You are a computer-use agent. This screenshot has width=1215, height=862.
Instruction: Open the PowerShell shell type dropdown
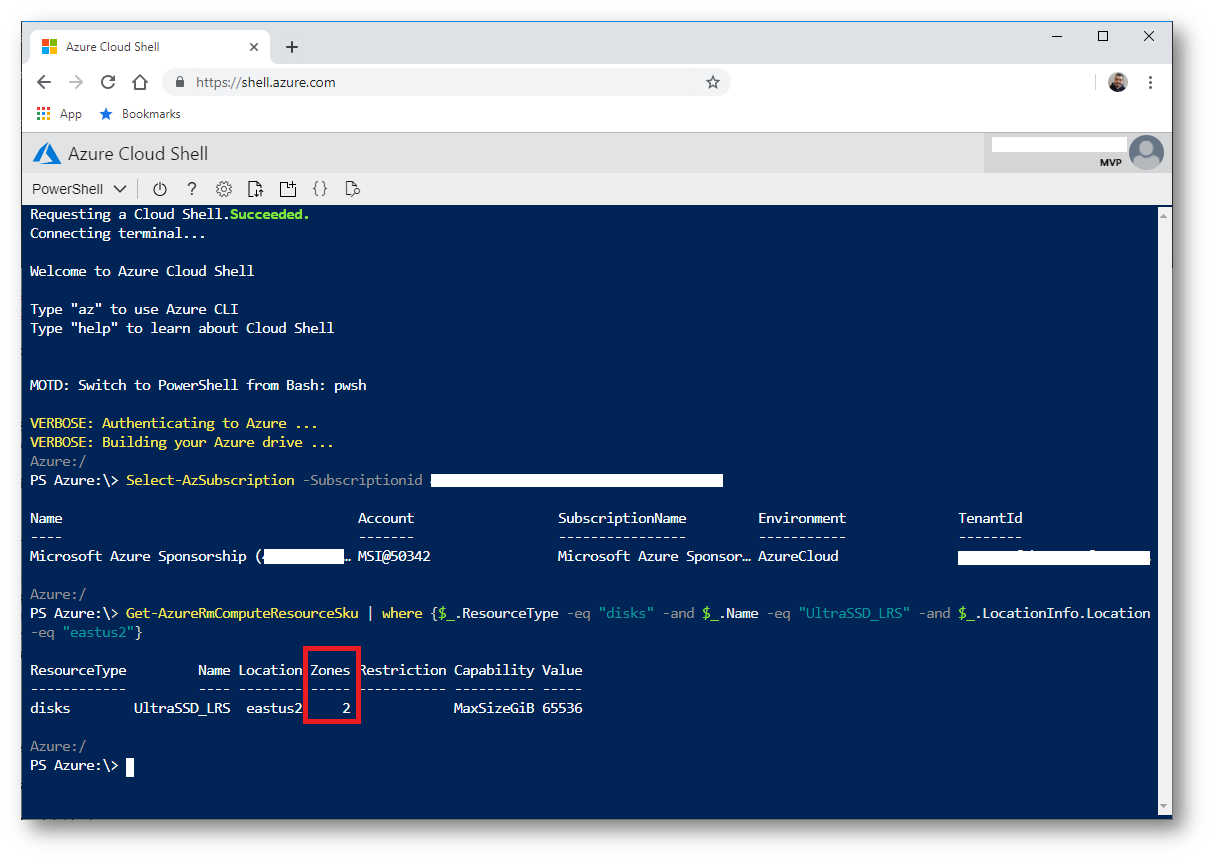click(79, 189)
